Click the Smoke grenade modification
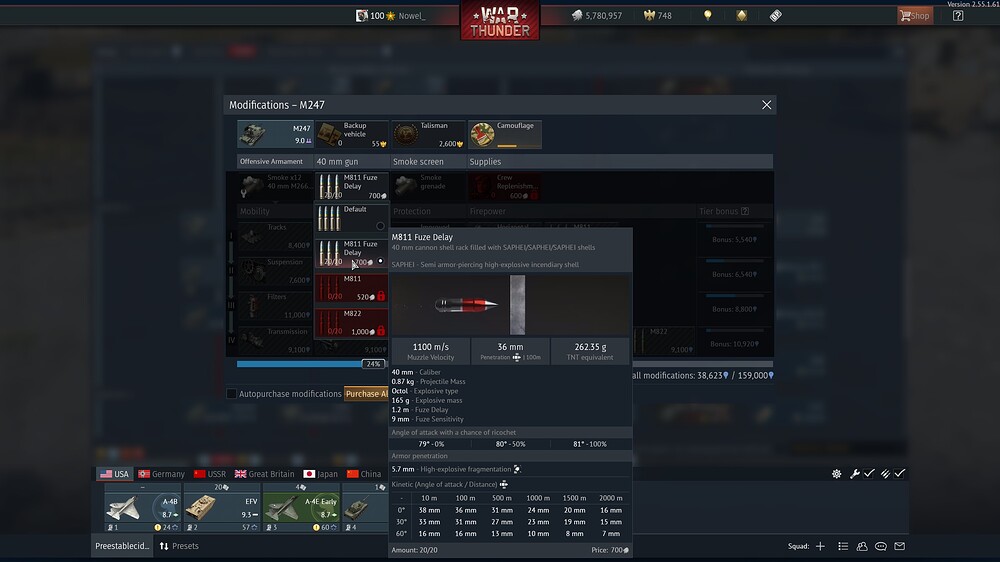The height and width of the screenshot is (562, 1000). (428, 186)
